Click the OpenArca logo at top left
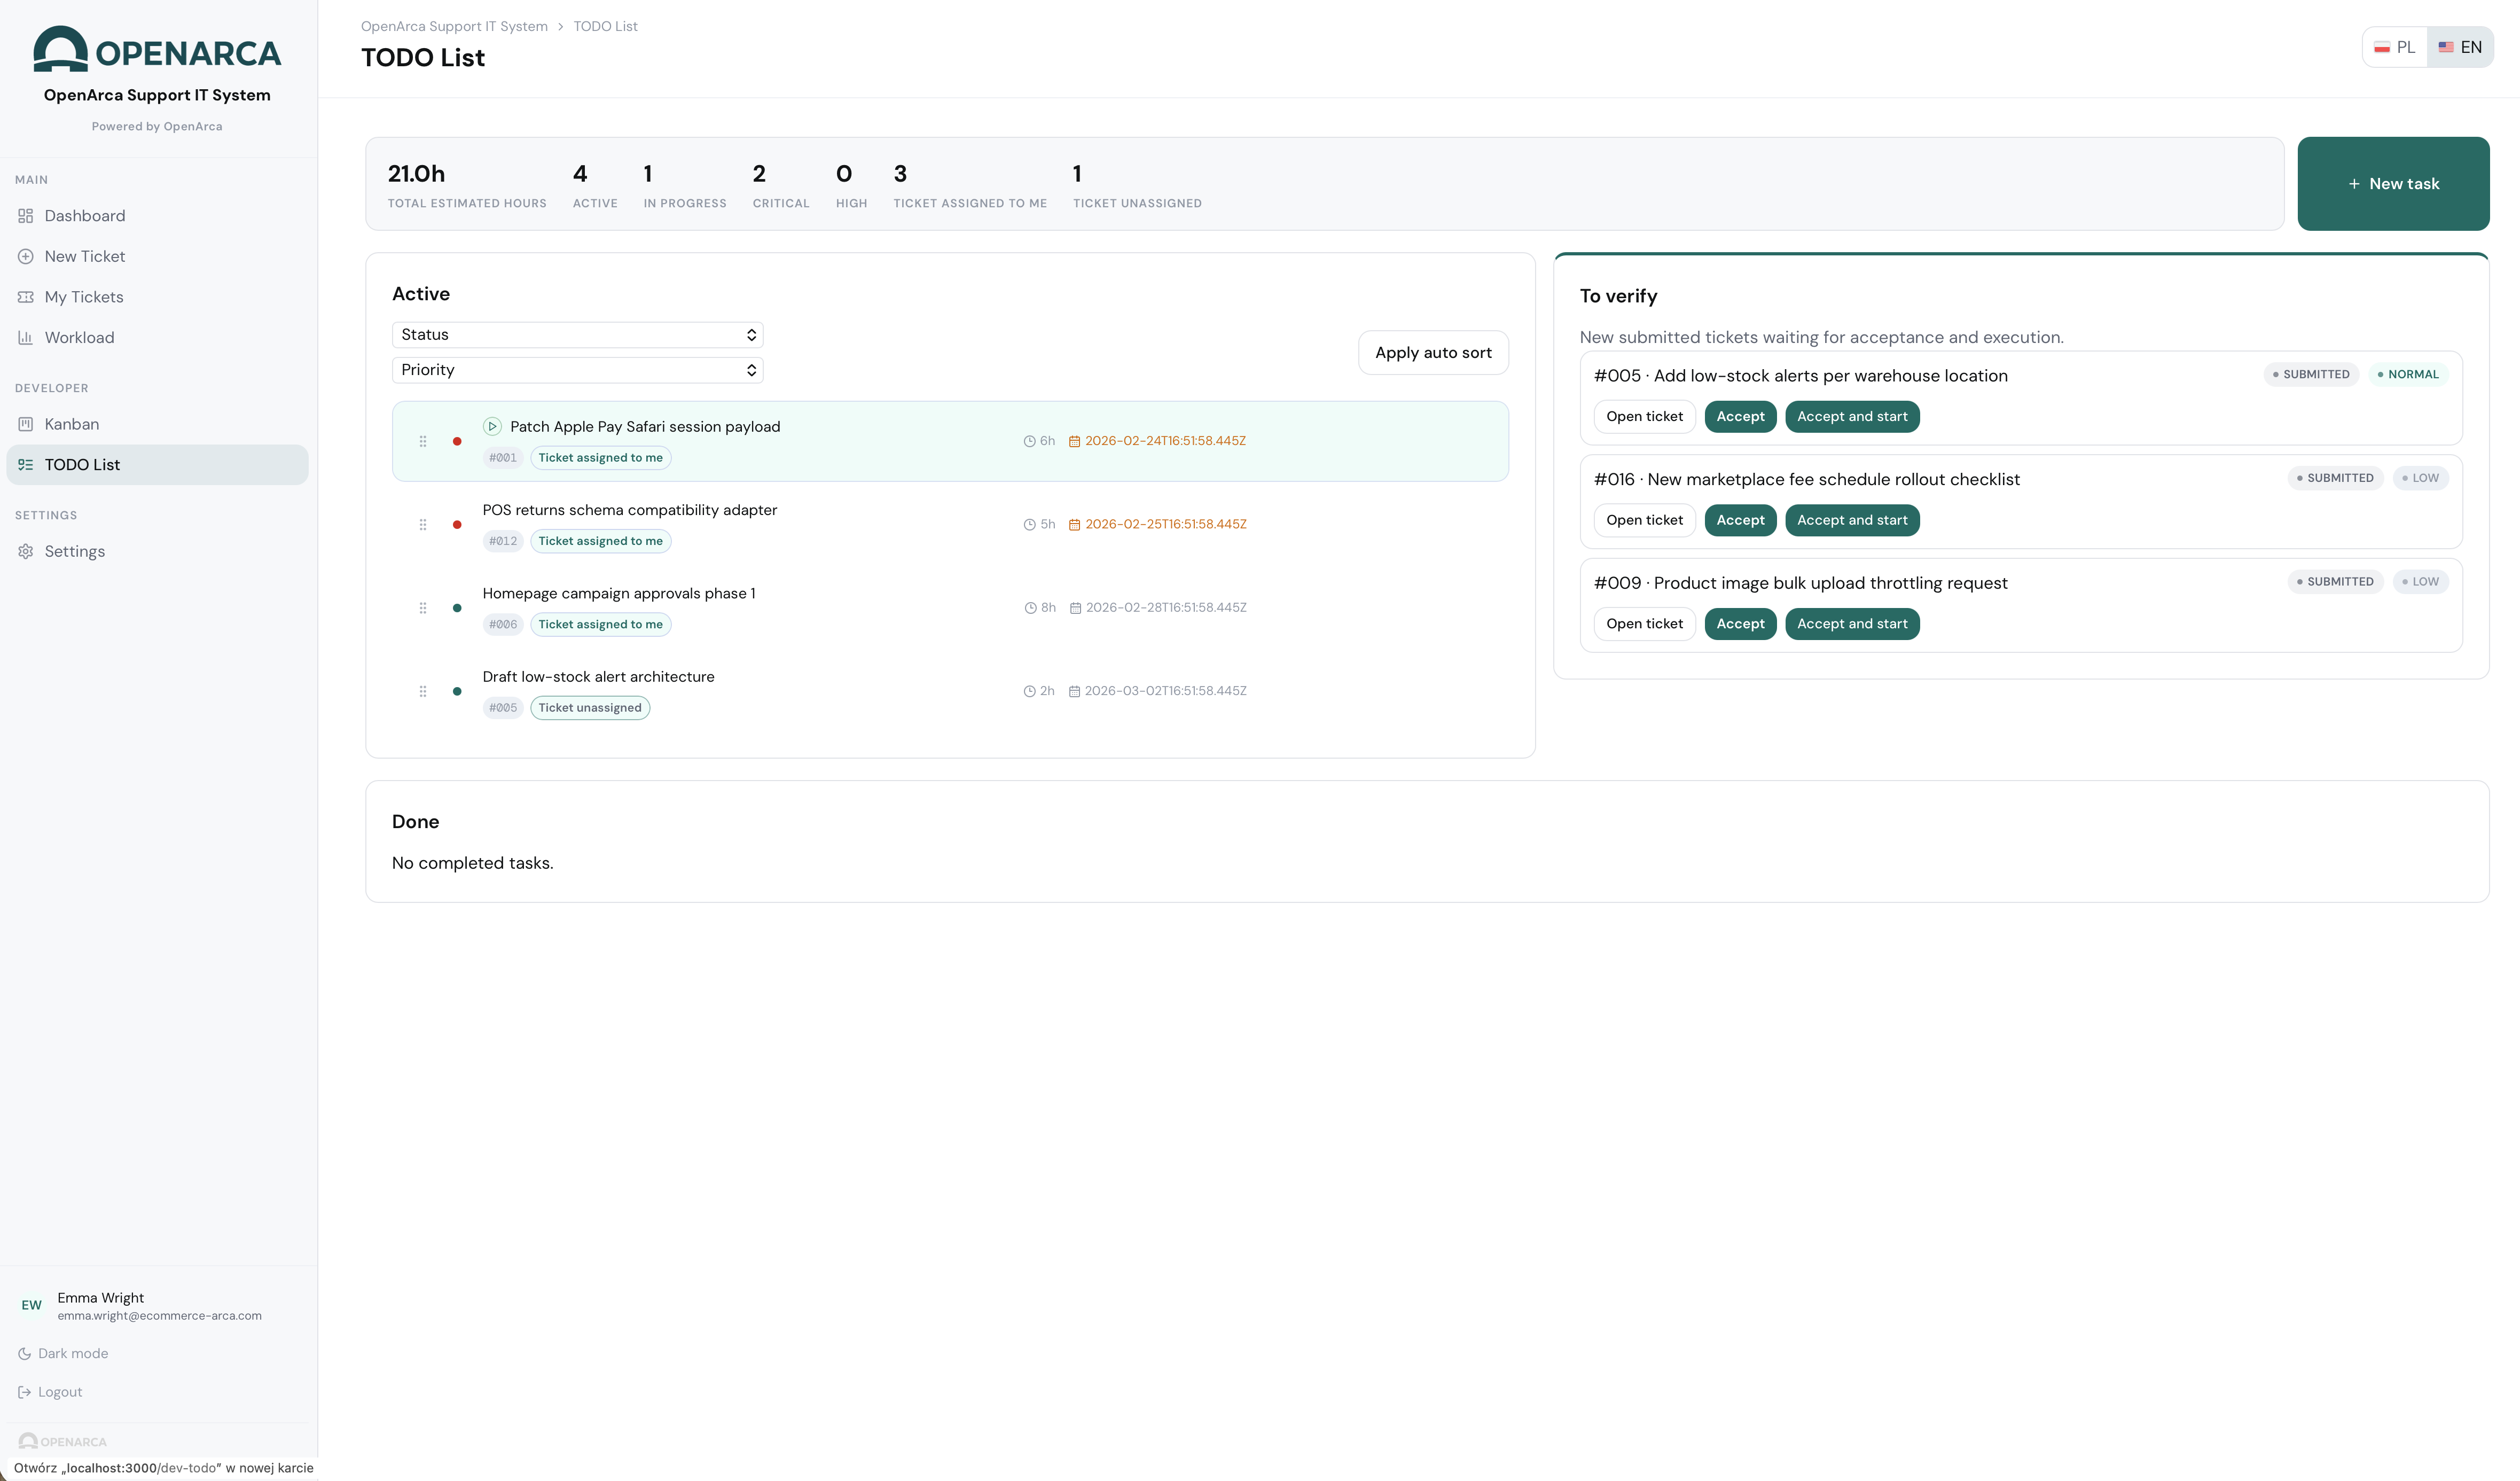The height and width of the screenshot is (1481, 2520). coord(157,50)
